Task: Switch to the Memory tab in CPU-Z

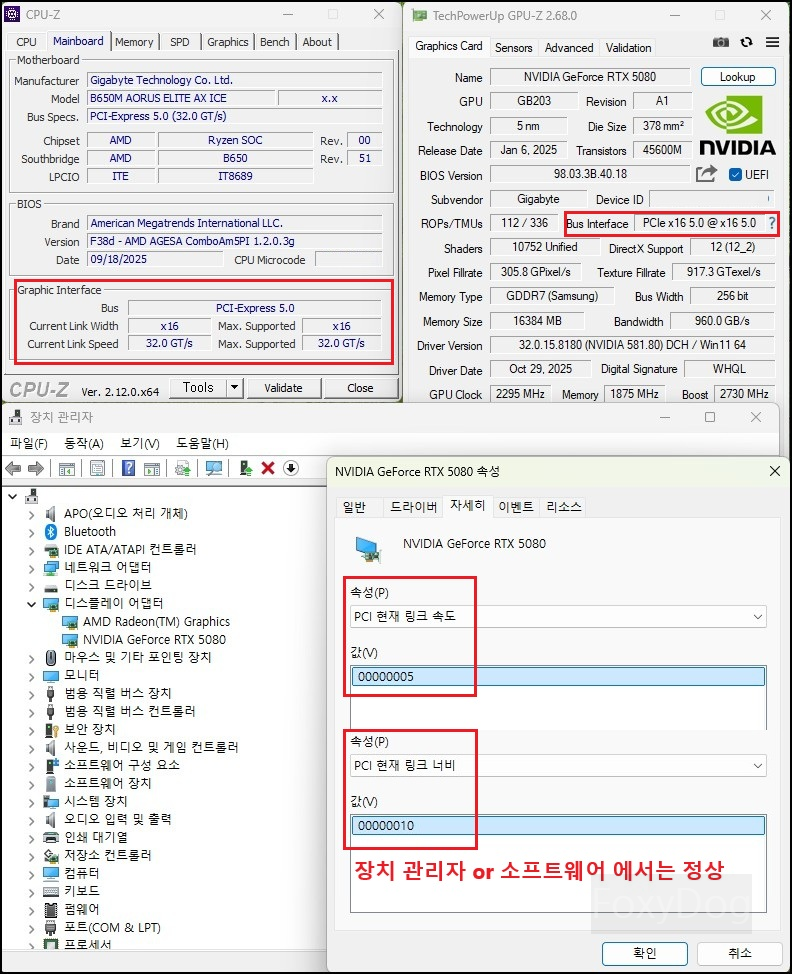Action: point(134,42)
